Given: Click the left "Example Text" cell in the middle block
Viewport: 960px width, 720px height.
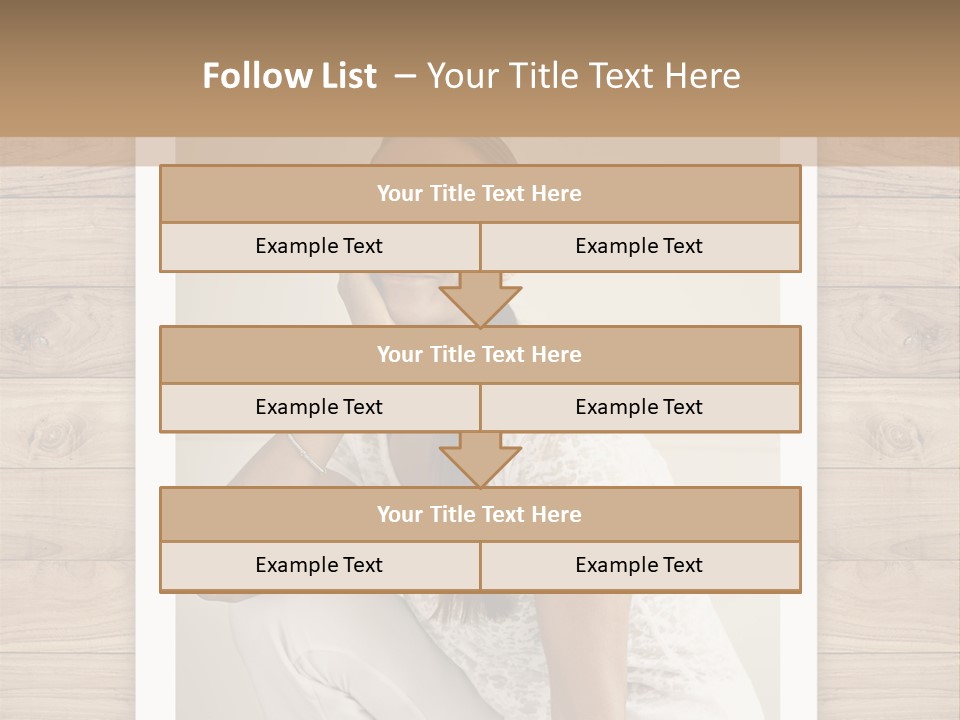Looking at the screenshot, I should point(319,407).
